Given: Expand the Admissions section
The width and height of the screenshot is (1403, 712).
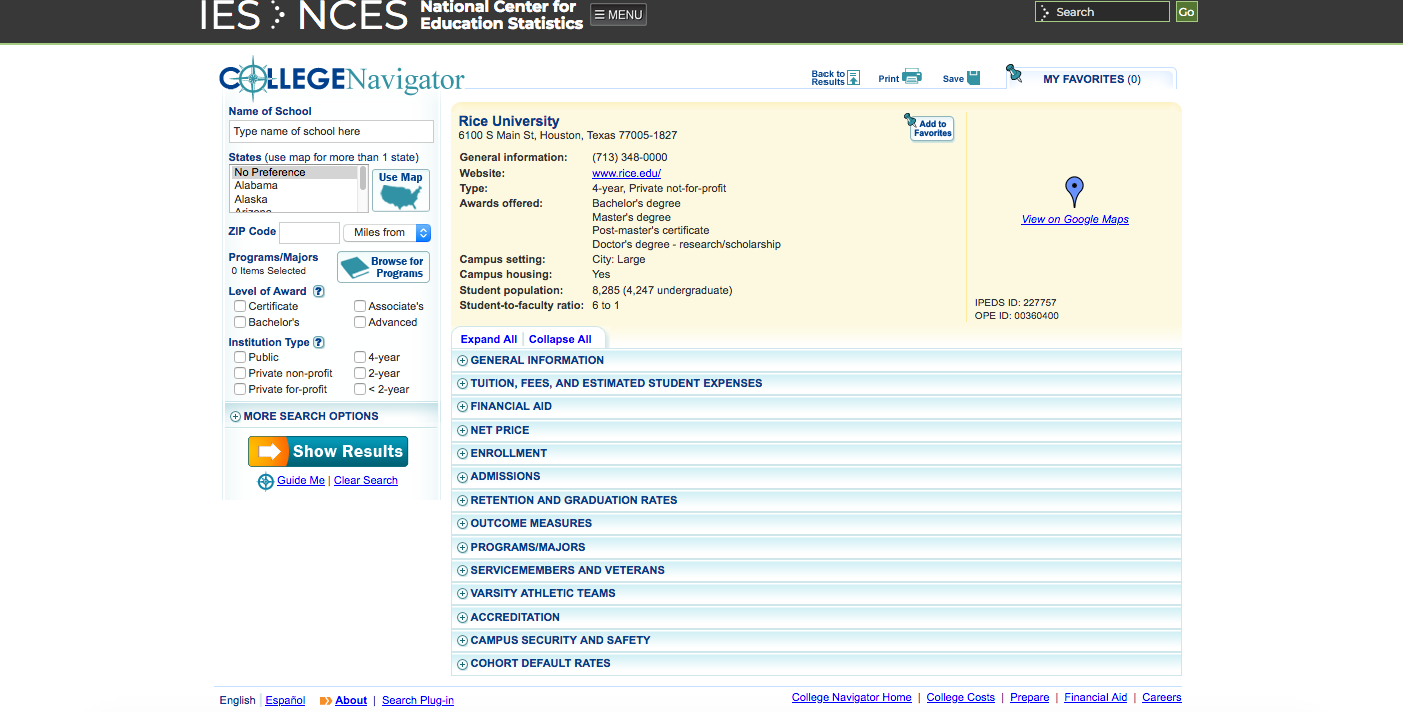Looking at the screenshot, I should (816, 476).
